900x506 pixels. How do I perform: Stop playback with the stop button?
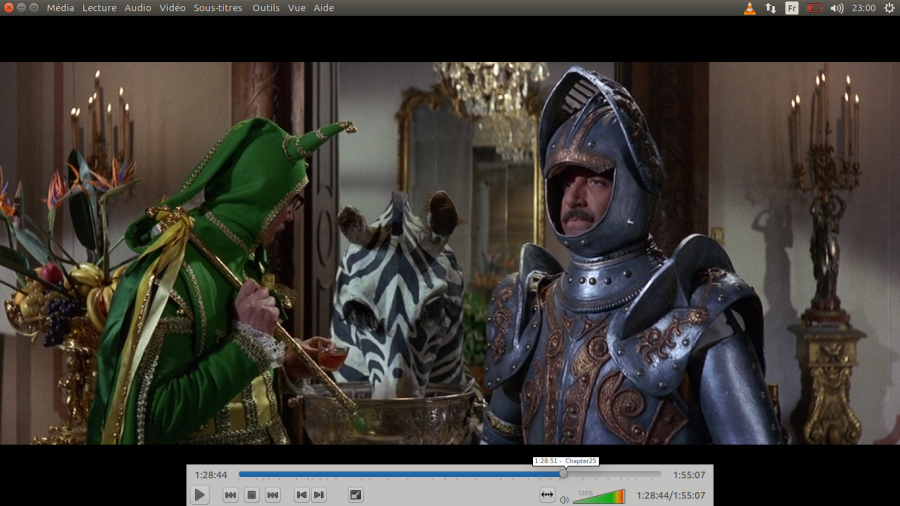point(252,495)
